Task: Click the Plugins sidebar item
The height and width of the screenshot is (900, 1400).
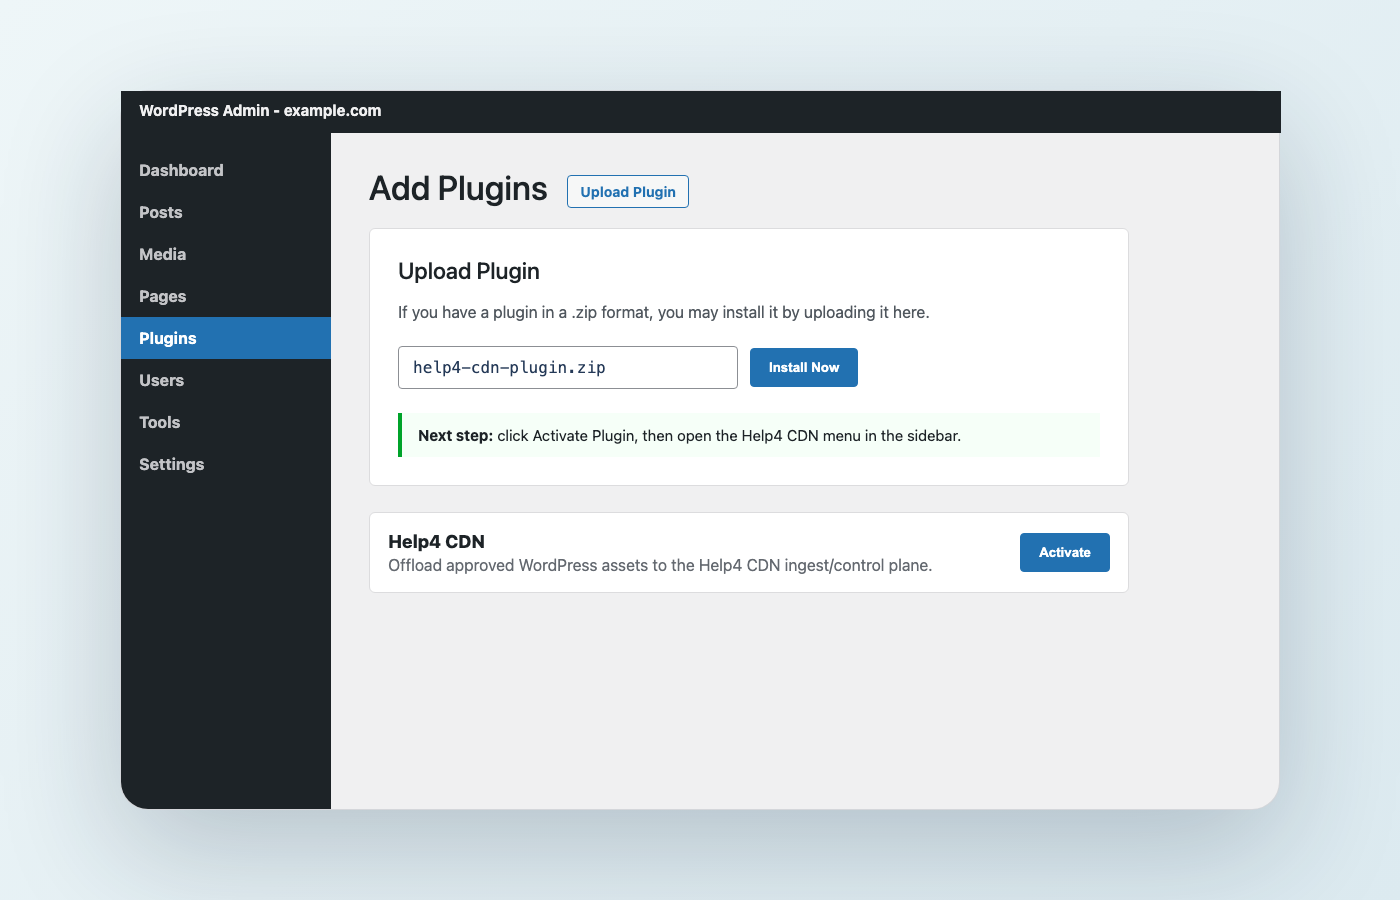Action: (226, 338)
